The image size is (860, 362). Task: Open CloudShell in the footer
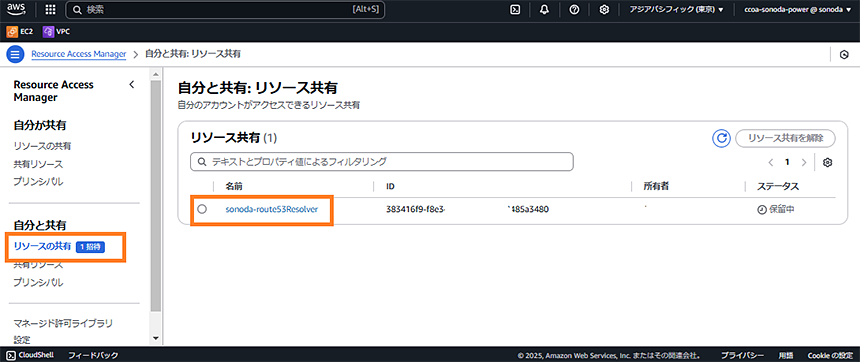click(31, 355)
